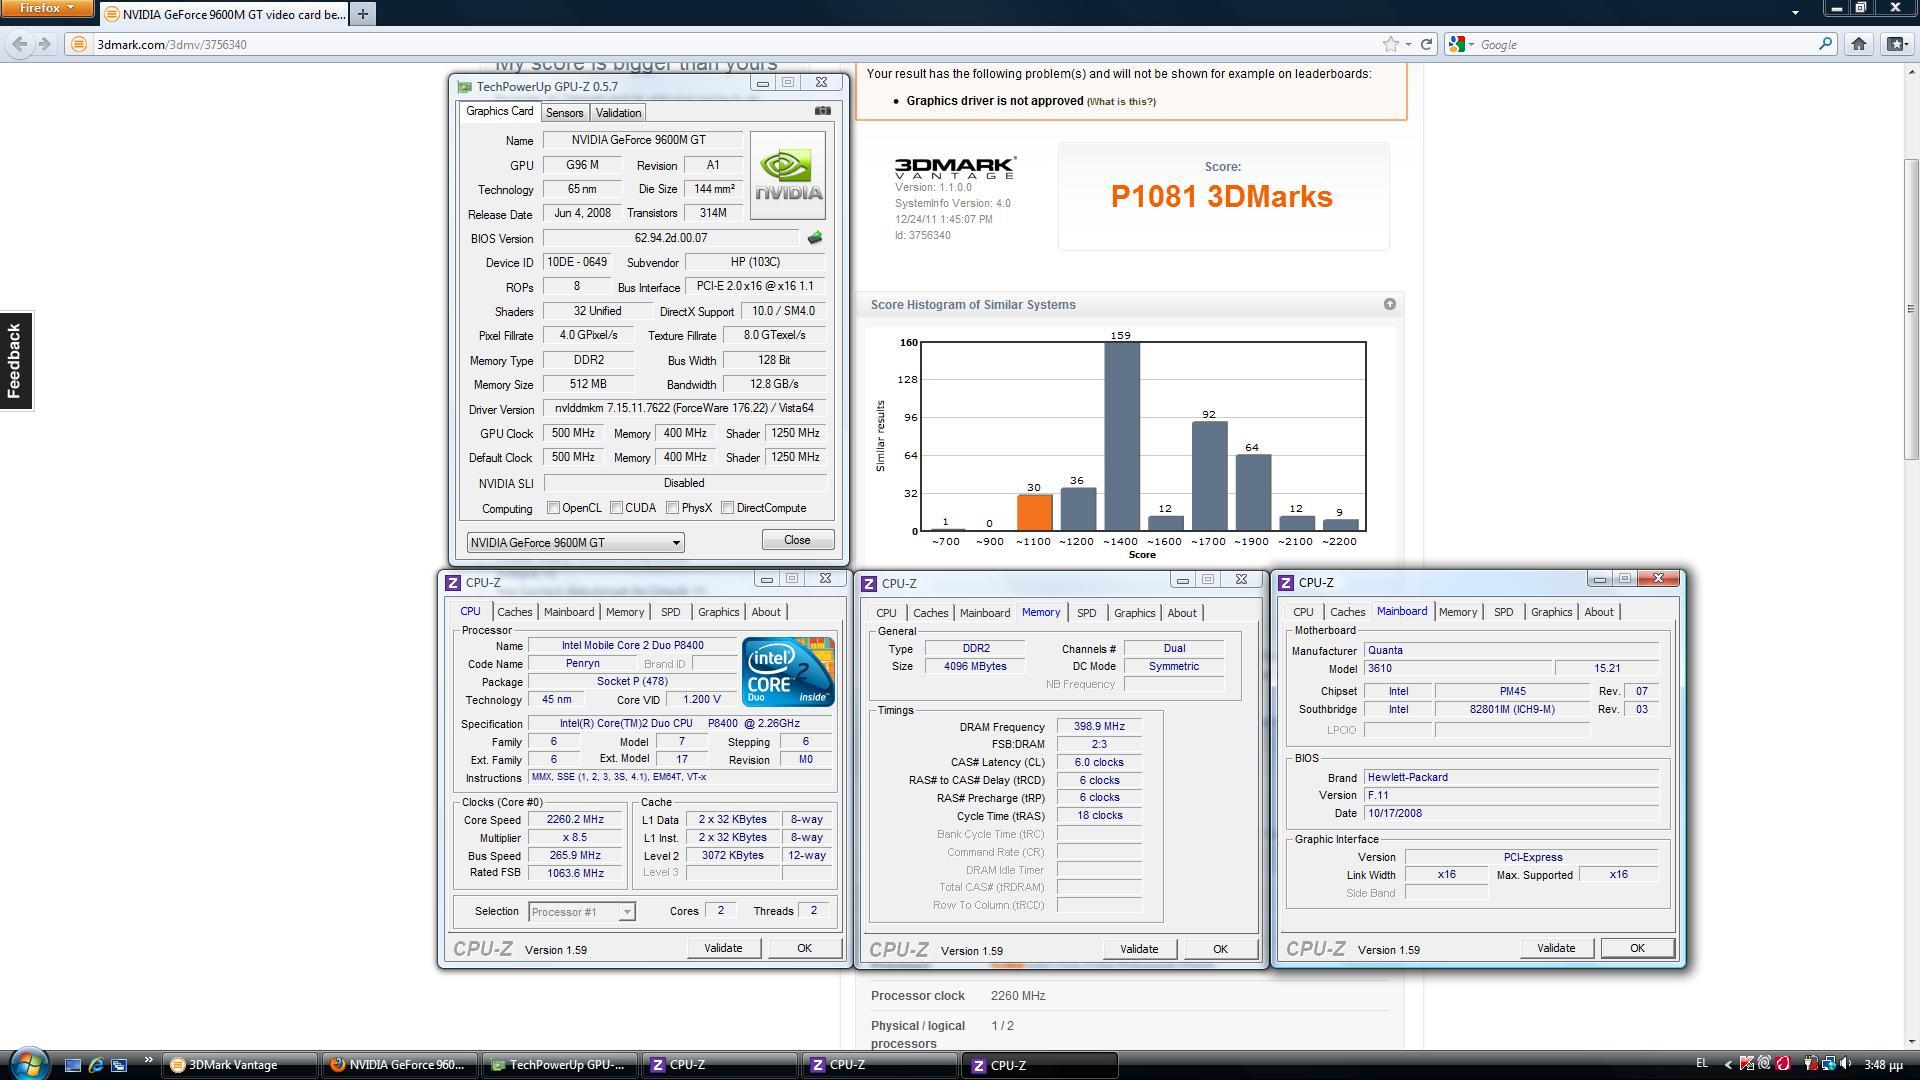This screenshot has height=1080, width=1920.
Task: Click the search magnifier icon in Google box
Action: (1825, 44)
